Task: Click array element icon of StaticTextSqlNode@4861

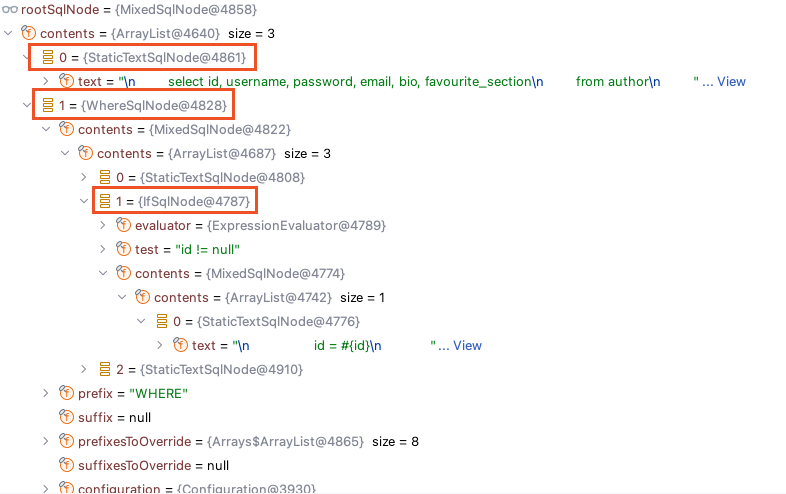Action: coord(48,57)
